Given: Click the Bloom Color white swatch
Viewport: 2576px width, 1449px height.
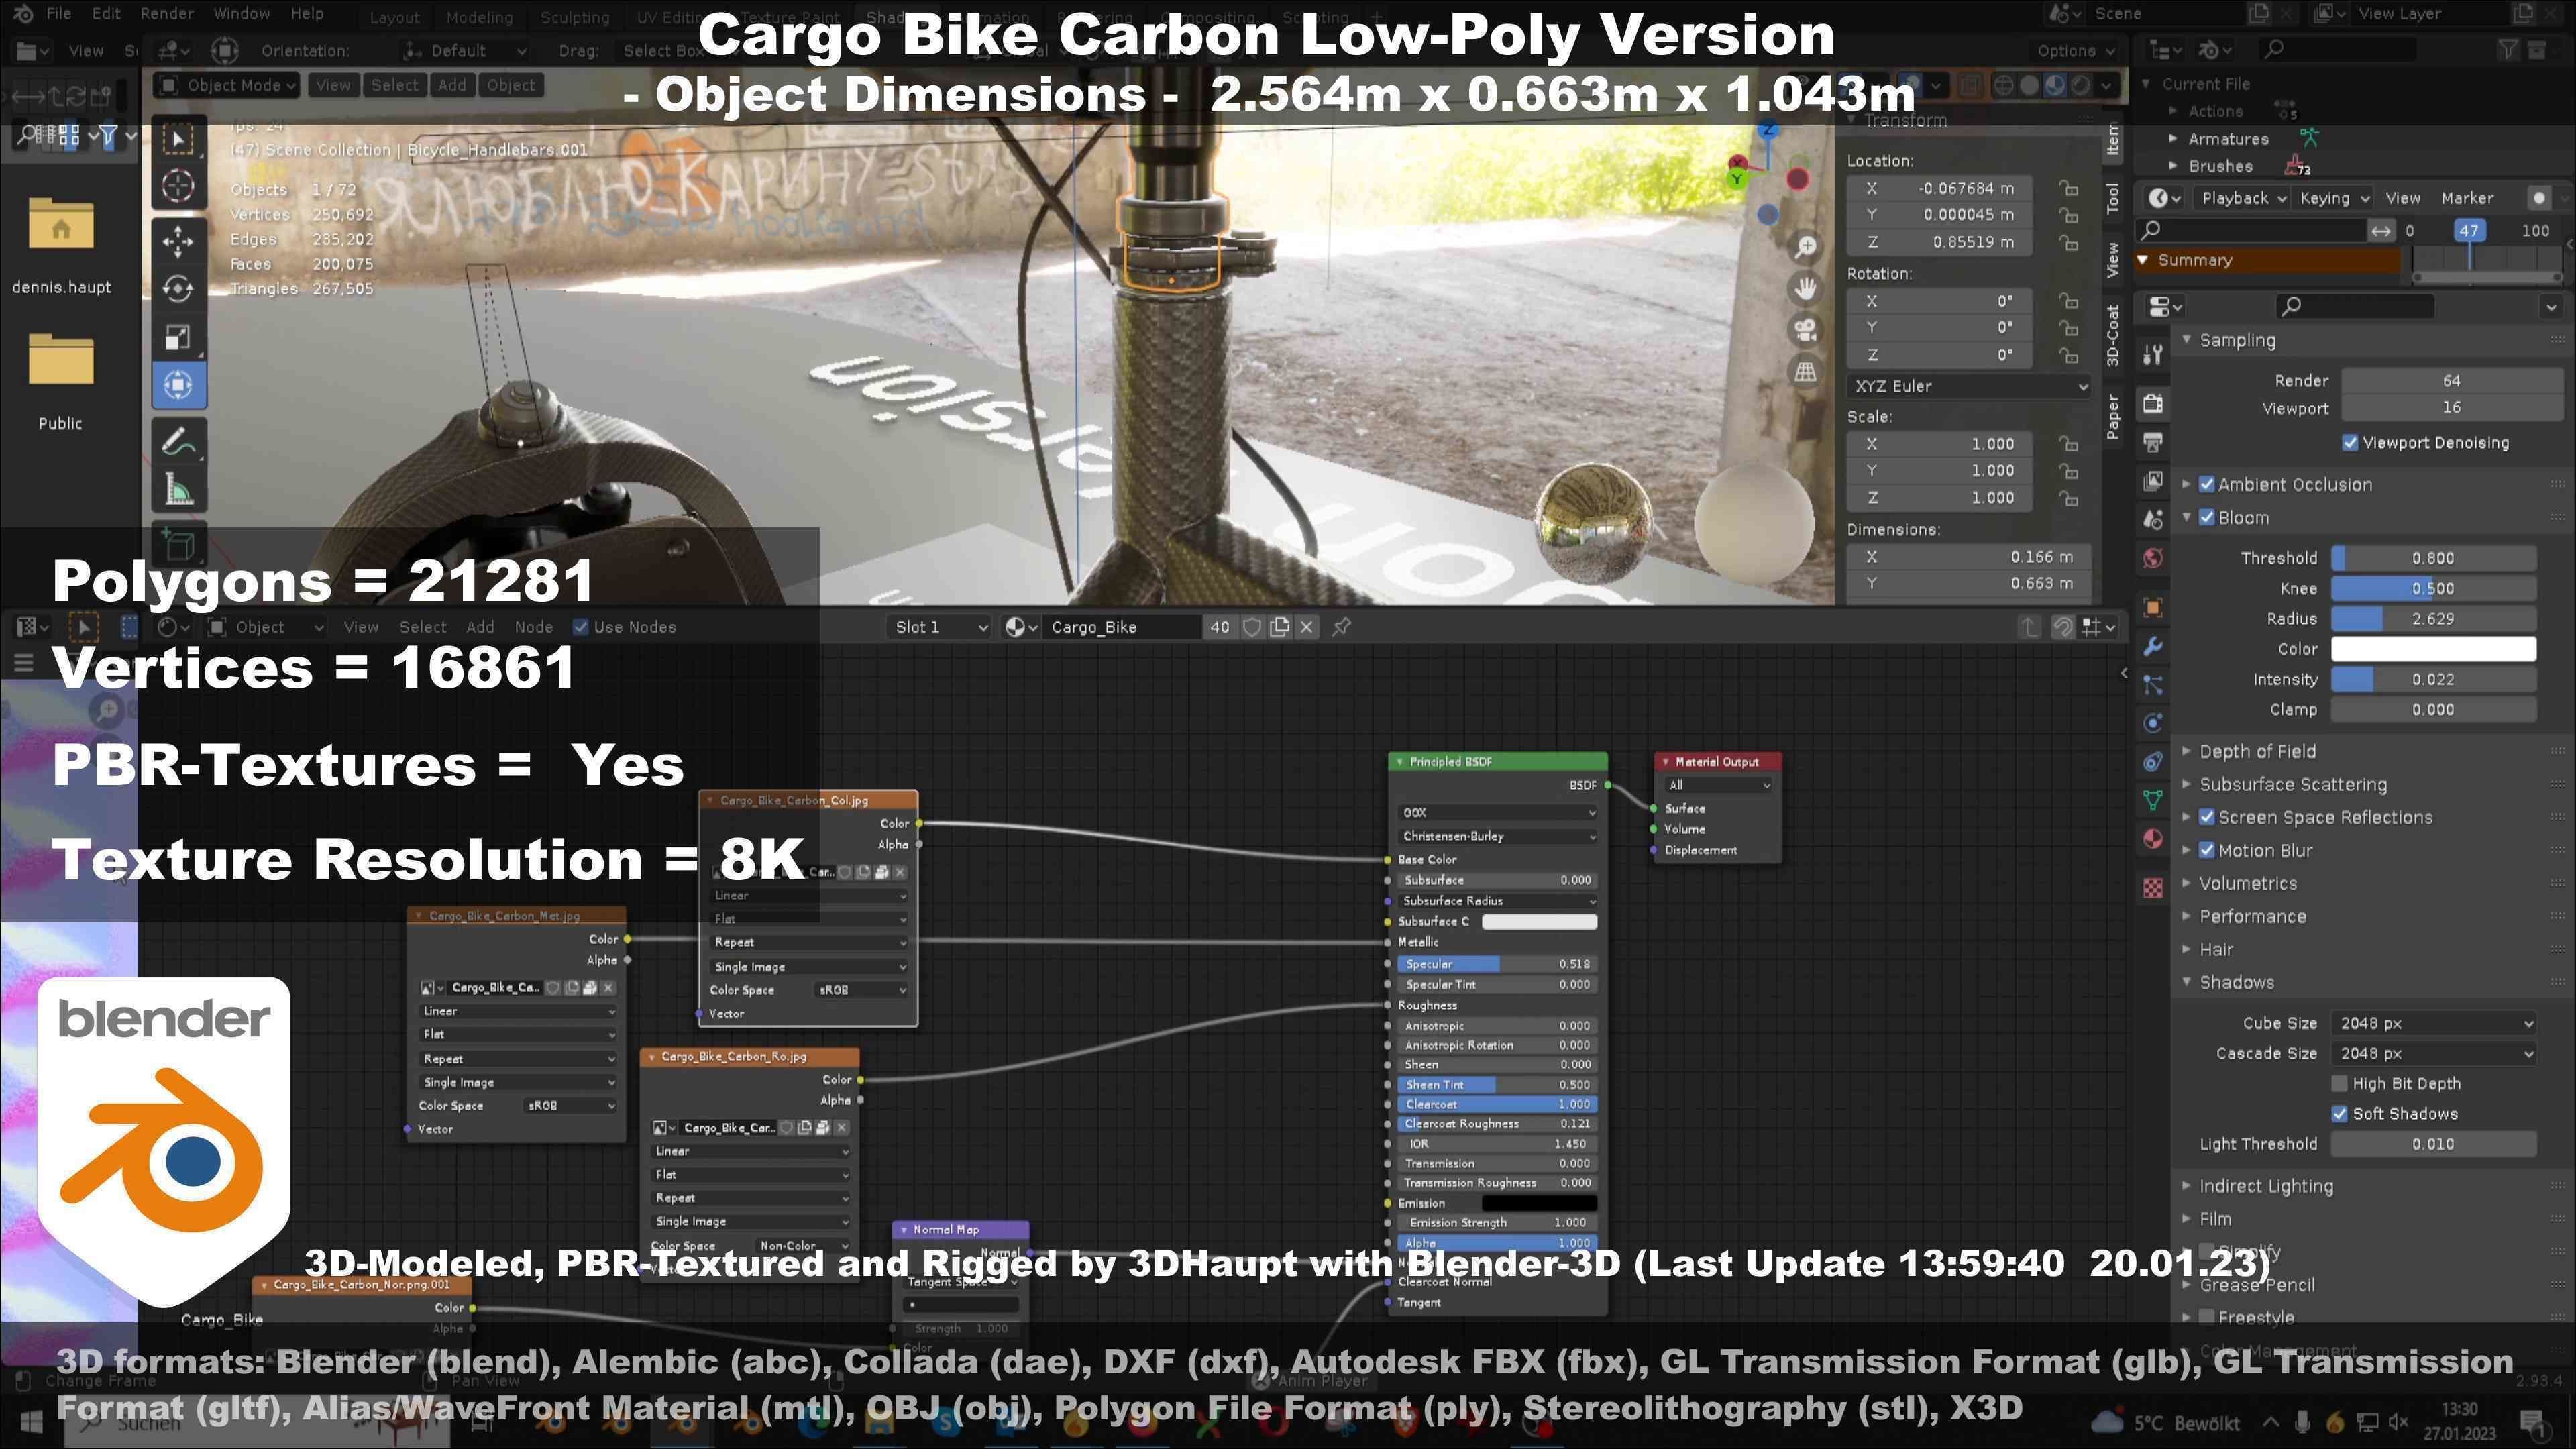Looking at the screenshot, I should 2433,649.
